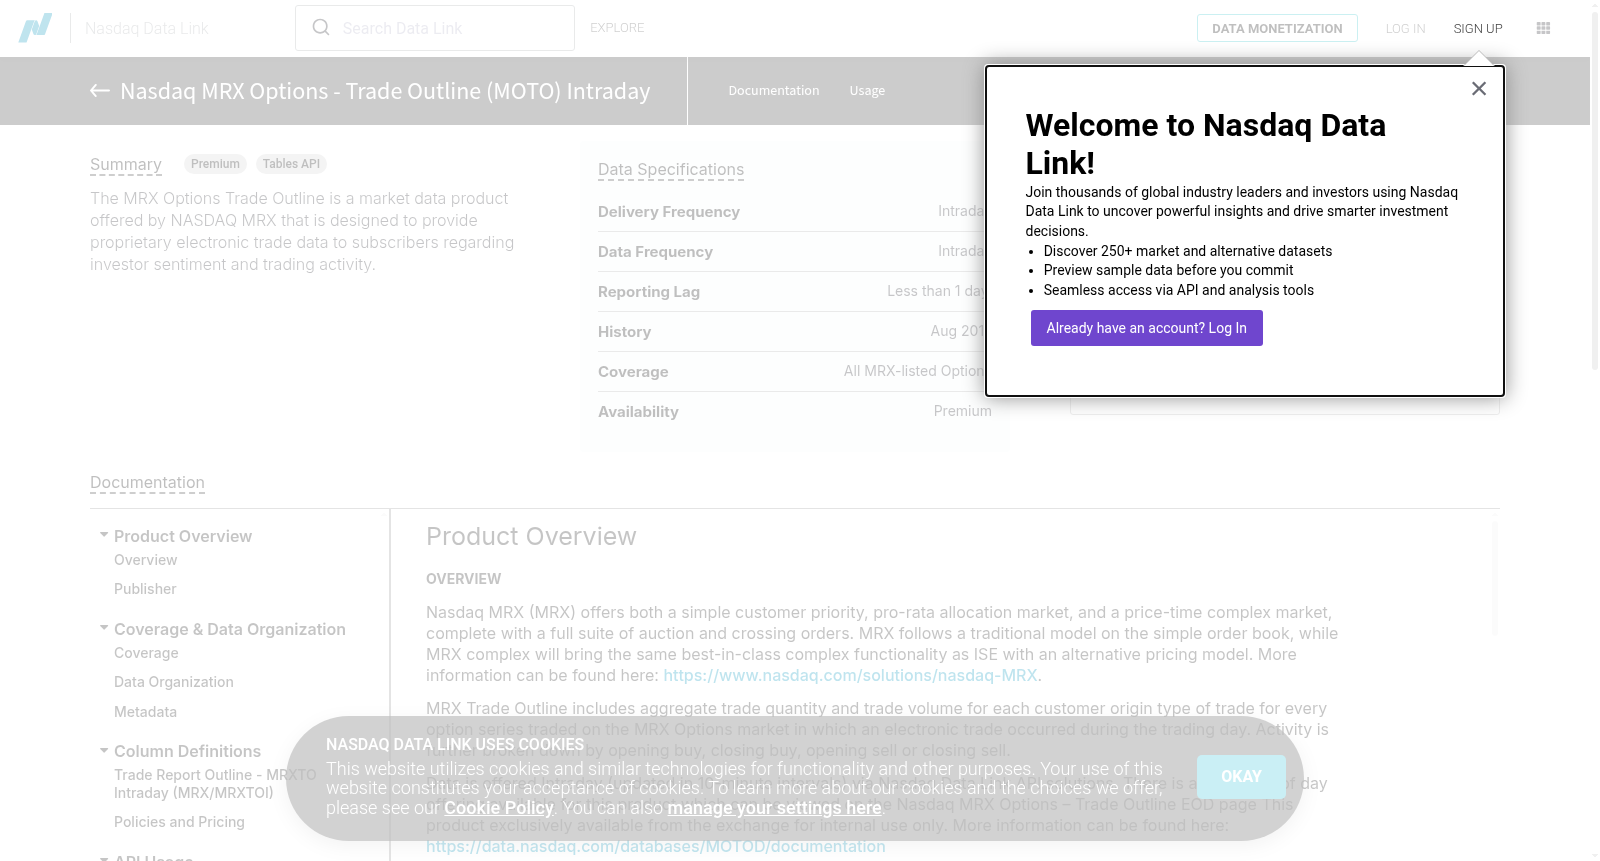The width and height of the screenshot is (1600, 861).
Task: Focus the Search Data Link field
Action: (x=435, y=28)
